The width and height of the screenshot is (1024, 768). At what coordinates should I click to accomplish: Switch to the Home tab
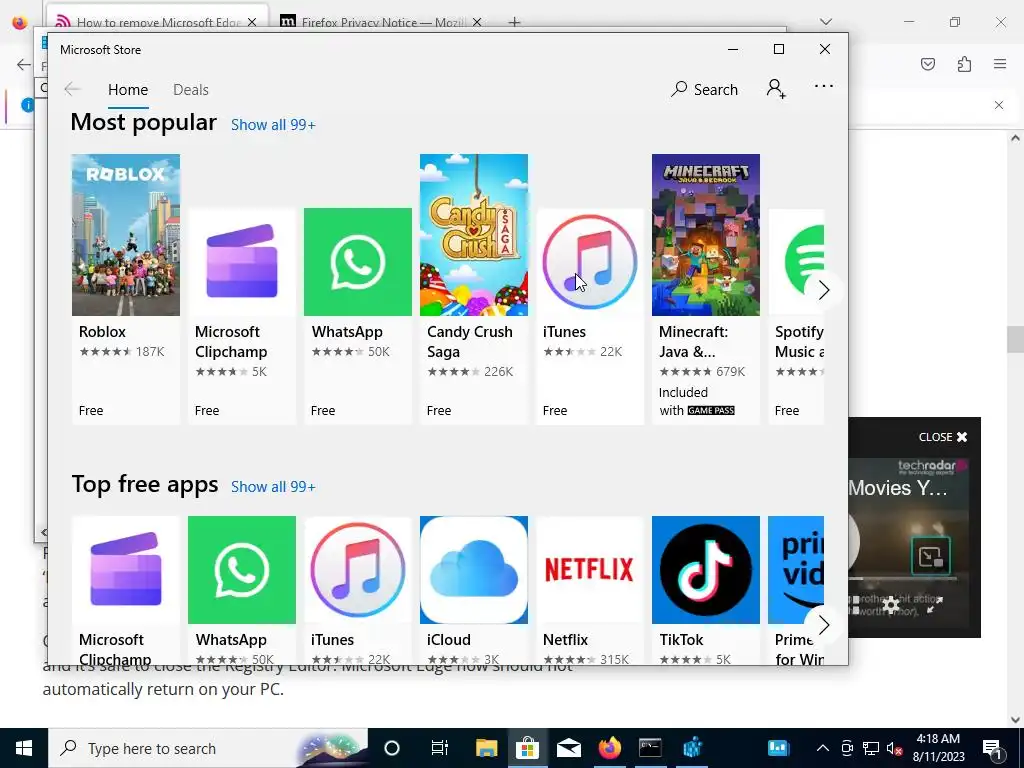(128, 89)
